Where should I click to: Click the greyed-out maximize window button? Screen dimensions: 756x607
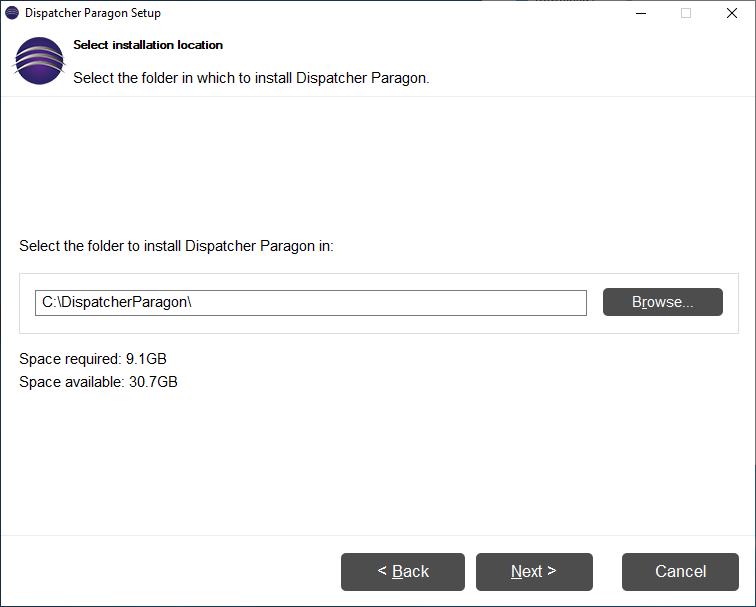(x=686, y=13)
